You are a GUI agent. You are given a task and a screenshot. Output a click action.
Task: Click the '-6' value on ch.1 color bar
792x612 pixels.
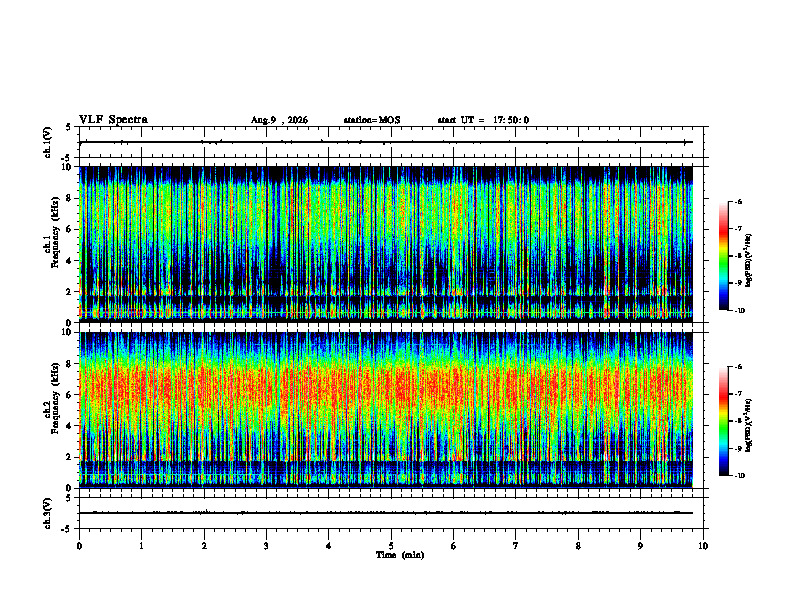(738, 201)
